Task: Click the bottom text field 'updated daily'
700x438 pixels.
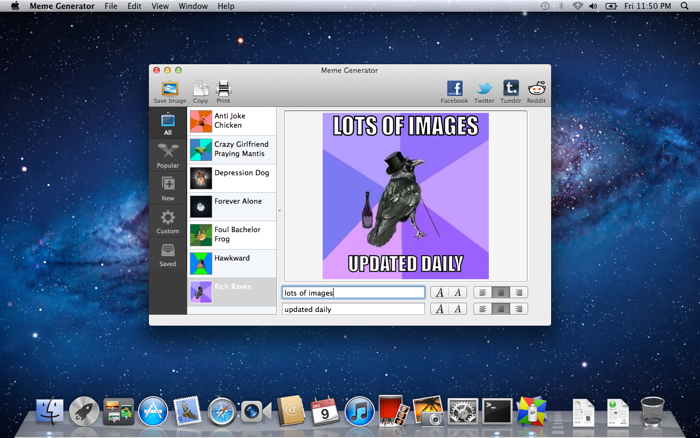Action: [353, 309]
